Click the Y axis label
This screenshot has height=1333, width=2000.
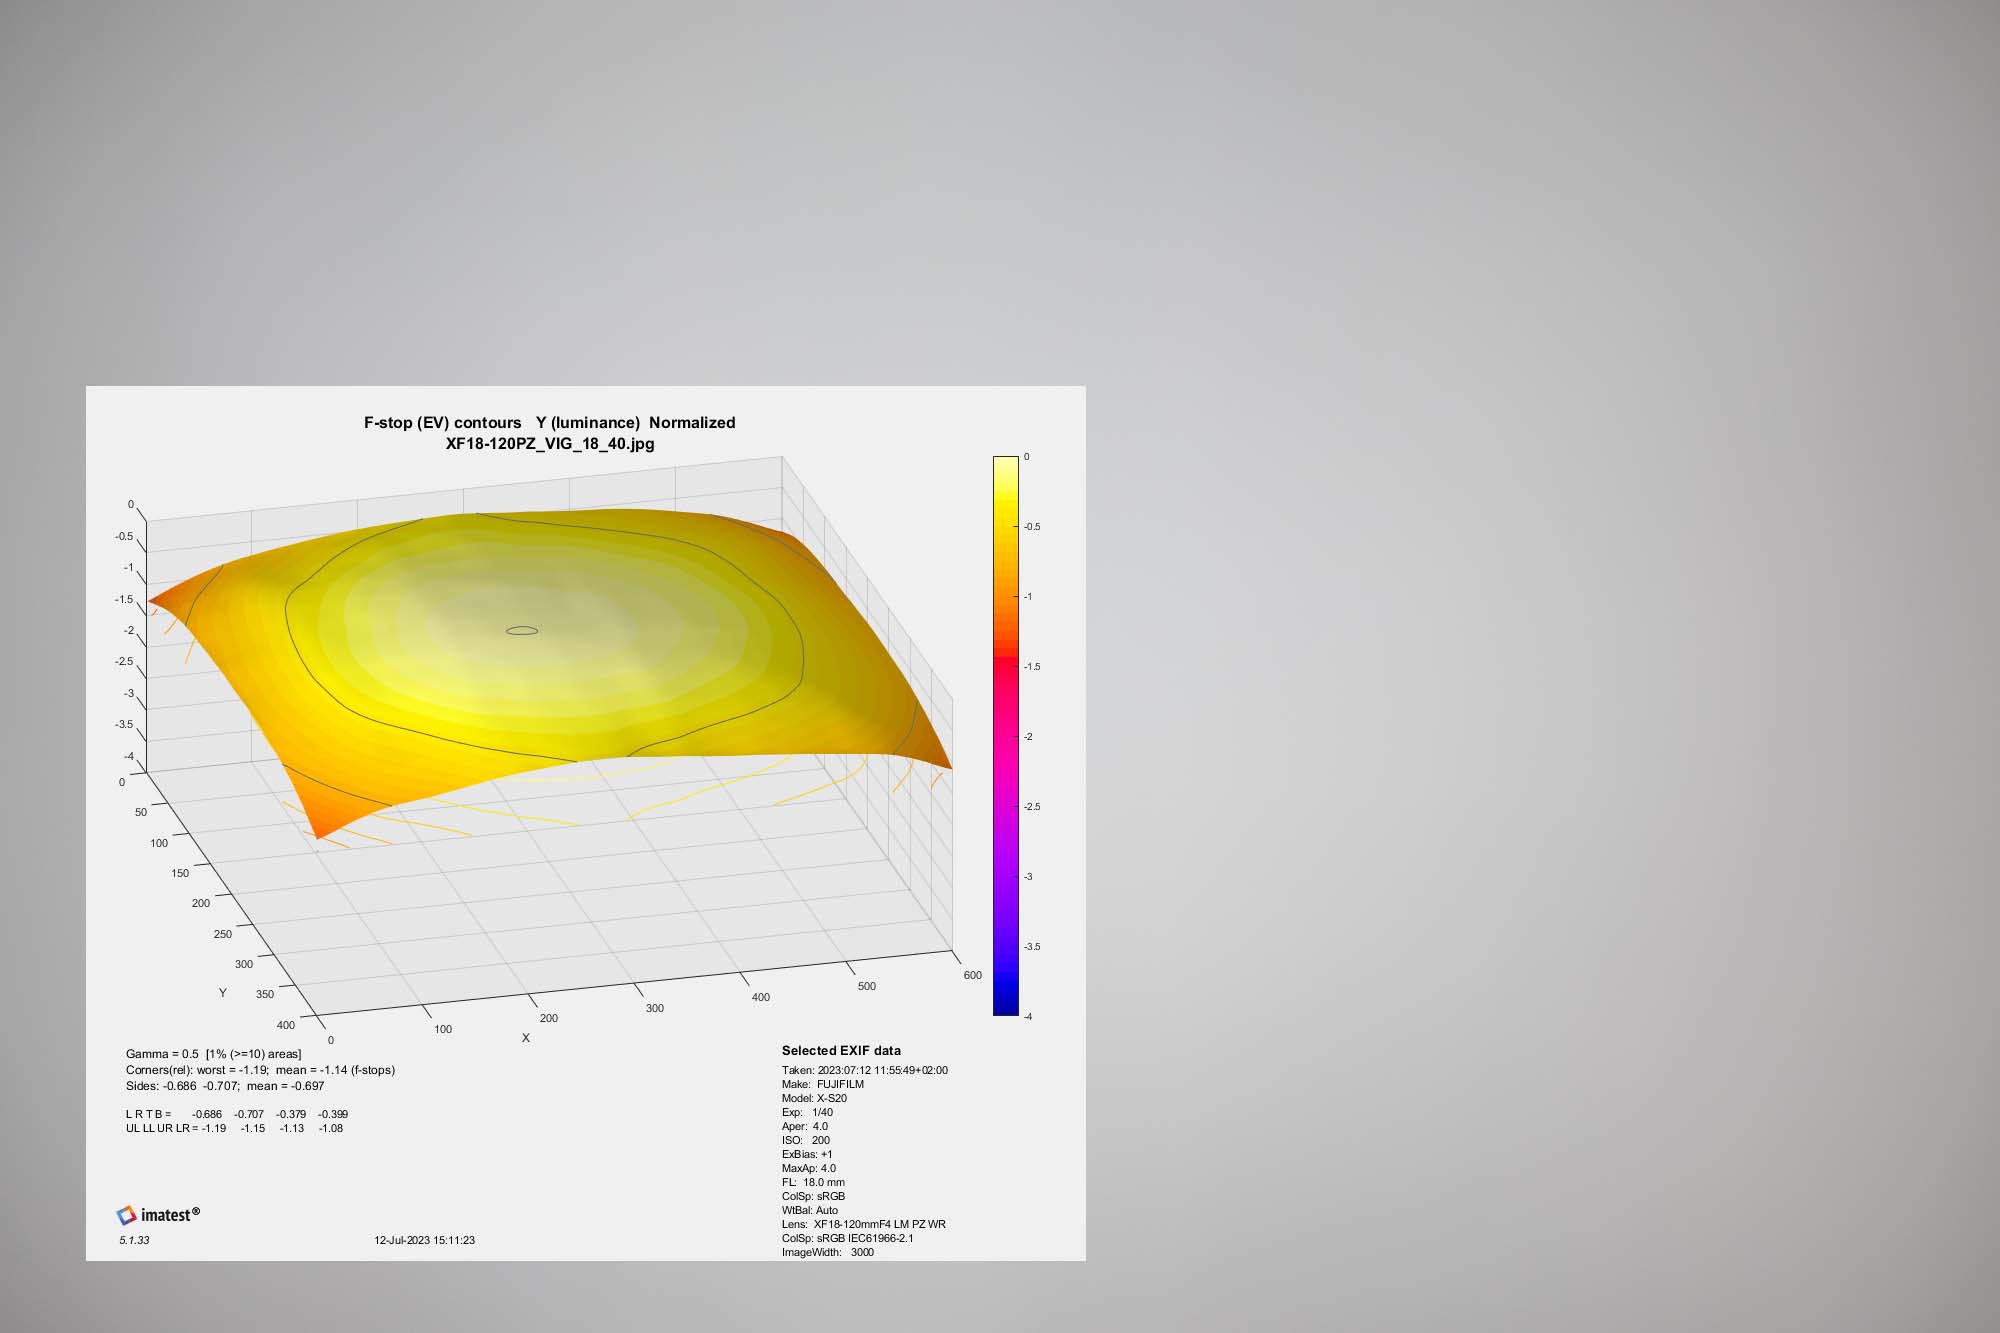point(223,993)
